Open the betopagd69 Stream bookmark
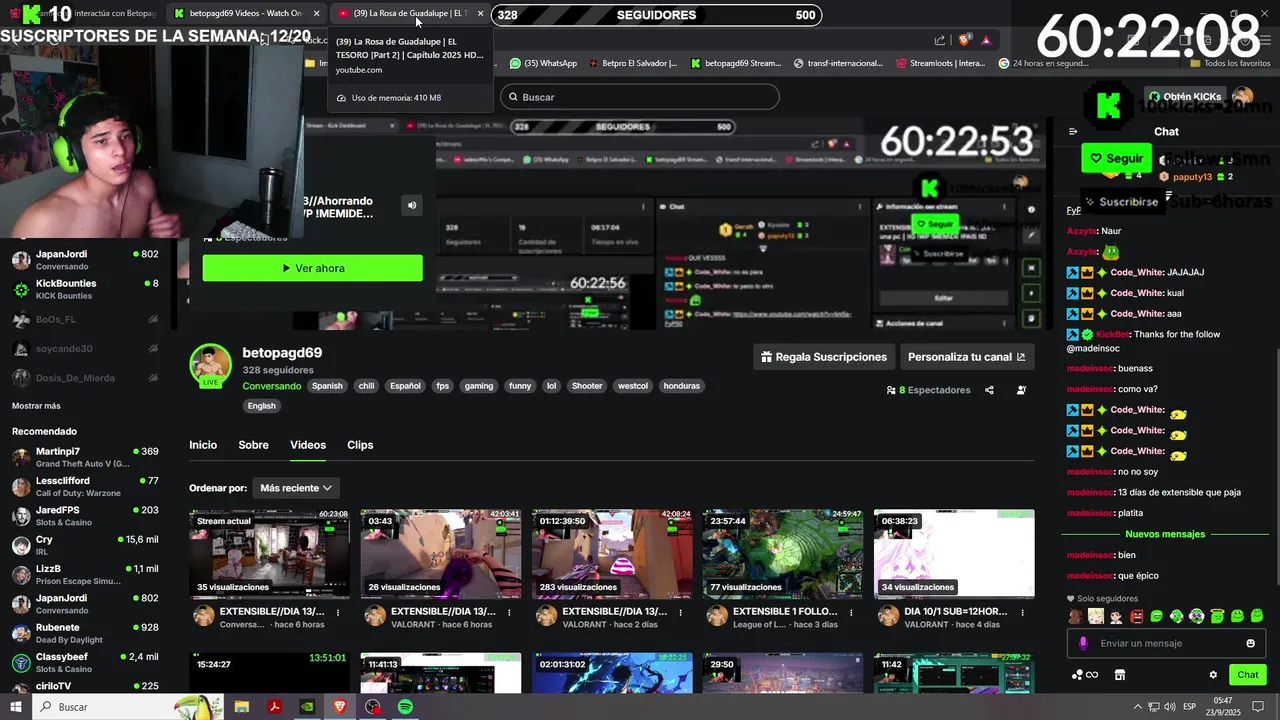1280x720 pixels. 736,63
